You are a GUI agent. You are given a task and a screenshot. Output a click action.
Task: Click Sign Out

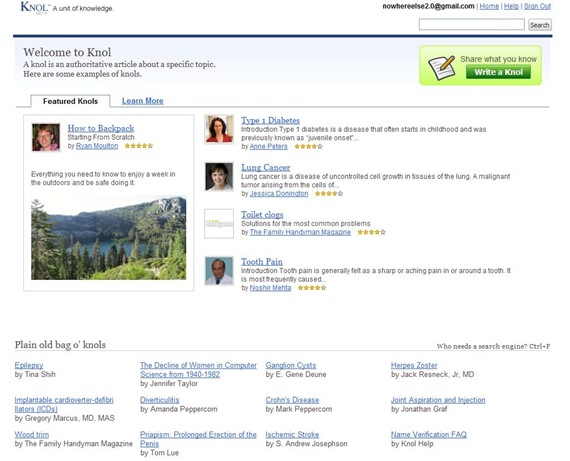click(x=537, y=6)
